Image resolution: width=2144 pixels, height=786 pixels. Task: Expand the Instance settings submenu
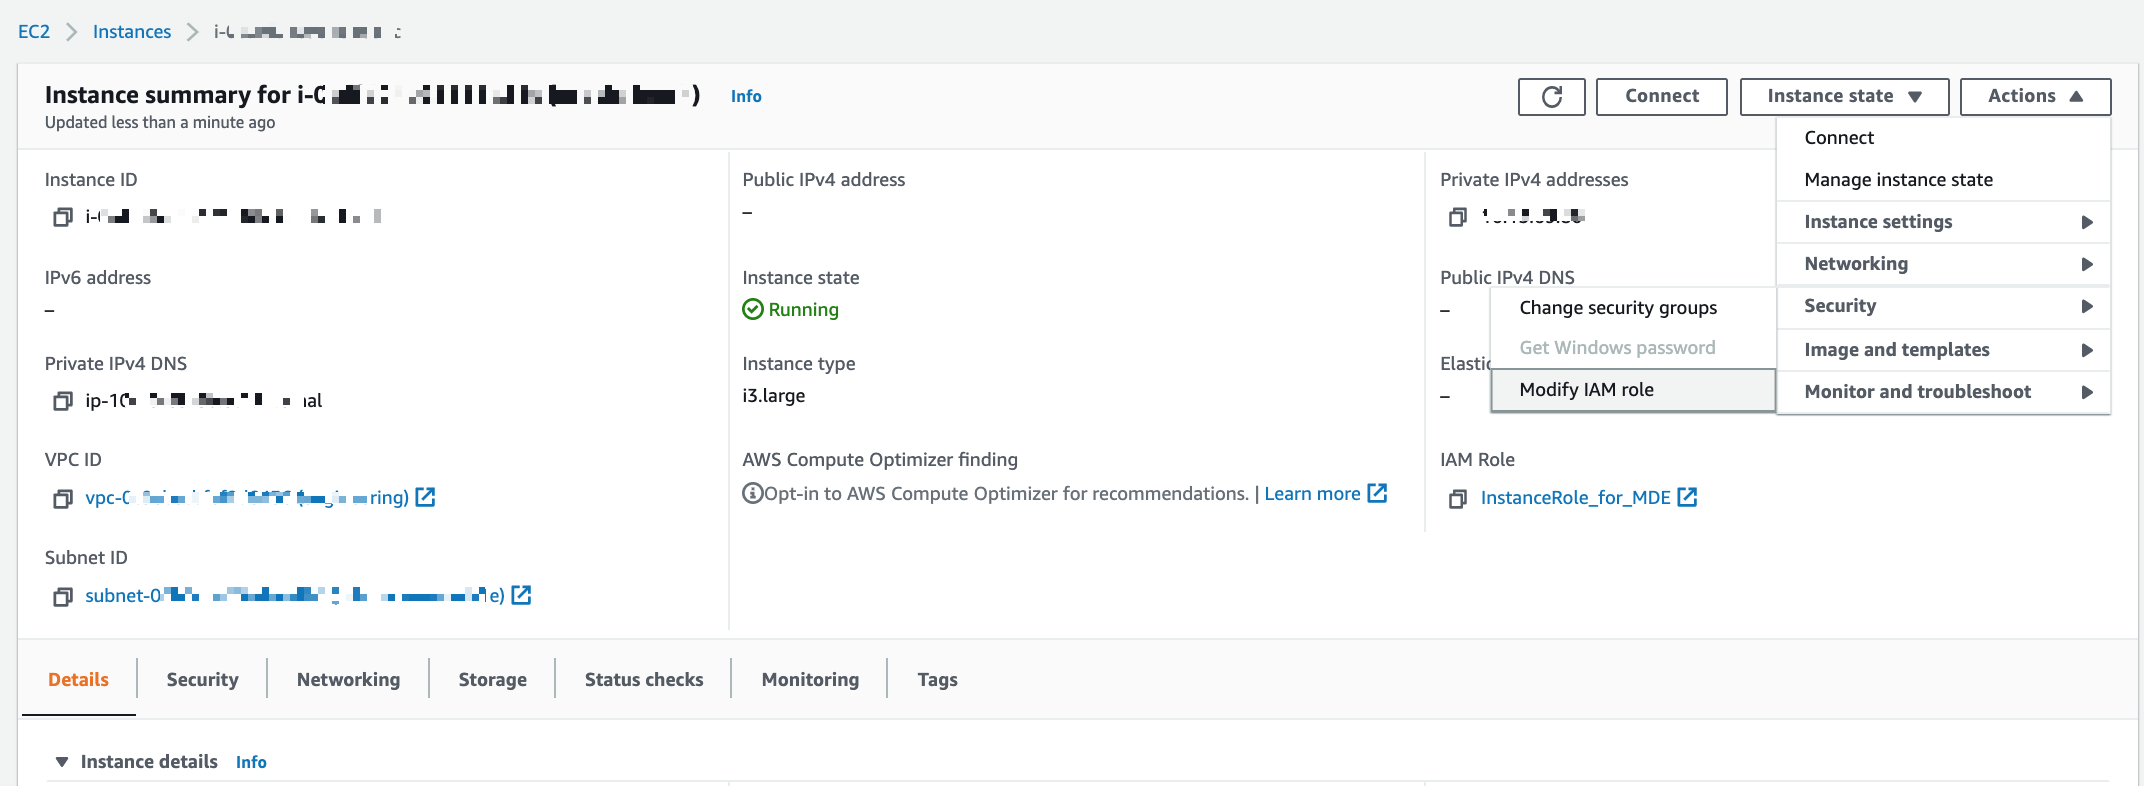coord(1943,222)
